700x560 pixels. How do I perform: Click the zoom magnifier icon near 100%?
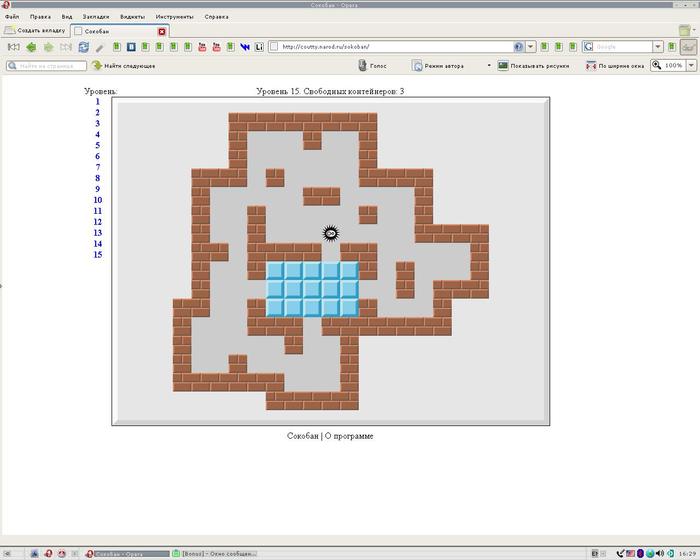pyautogui.click(x=656, y=65)
